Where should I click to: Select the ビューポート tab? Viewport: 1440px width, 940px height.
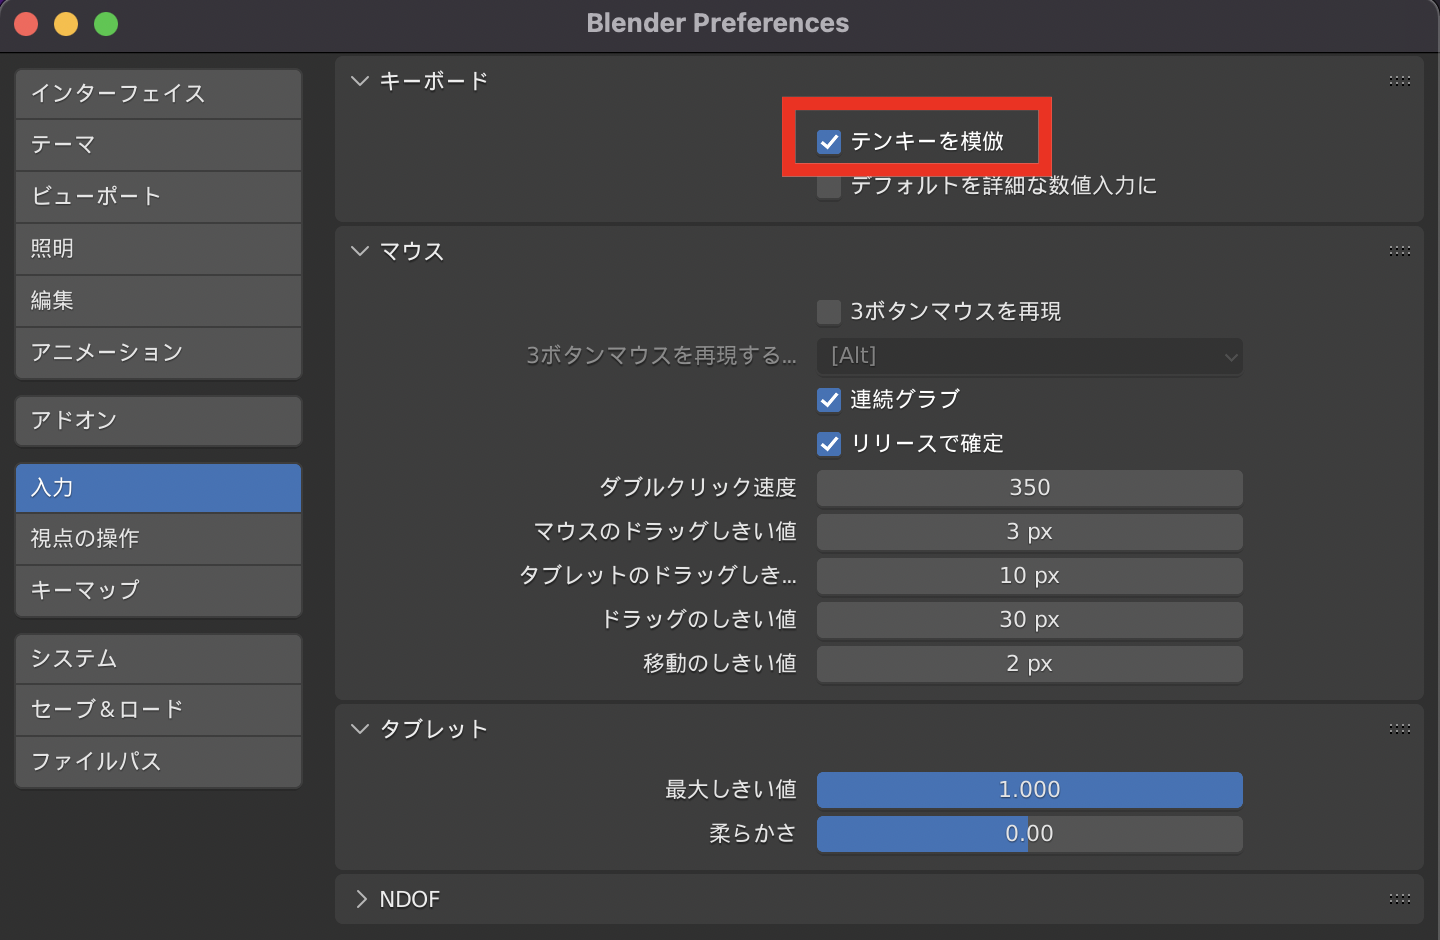coord(158,197)
